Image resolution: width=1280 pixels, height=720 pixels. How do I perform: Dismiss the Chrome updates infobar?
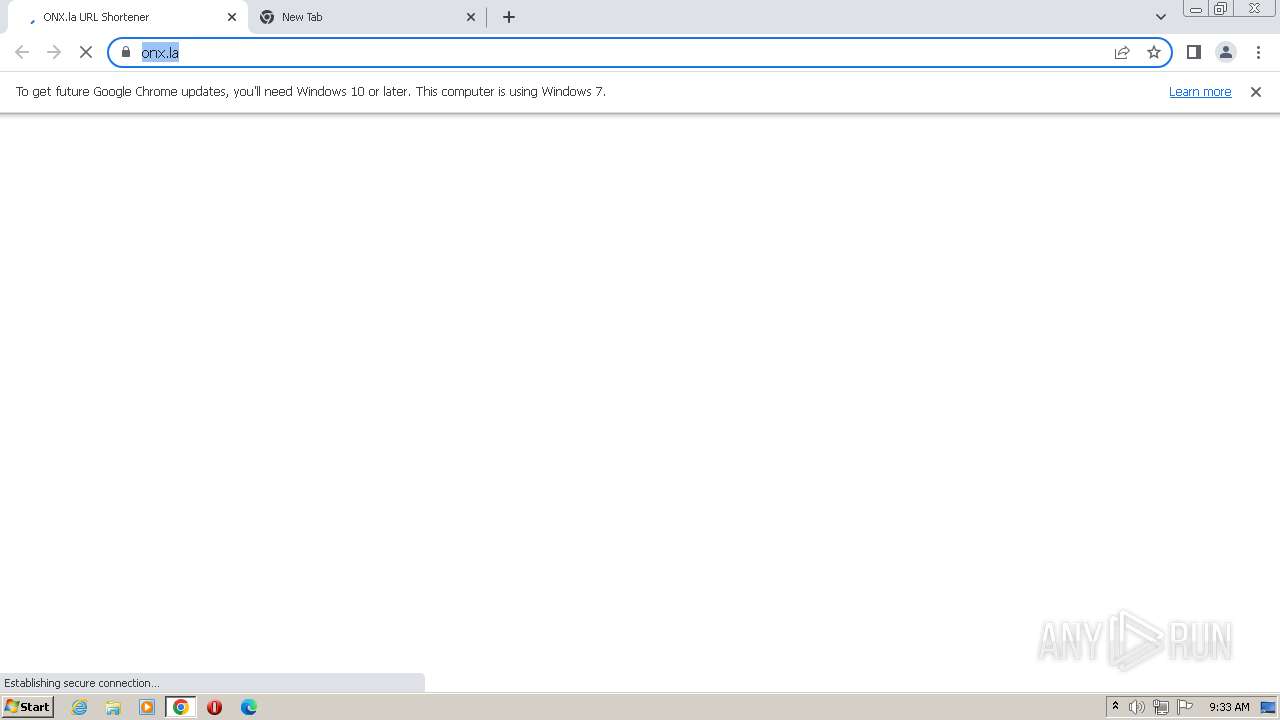(x=1256, y=92)
